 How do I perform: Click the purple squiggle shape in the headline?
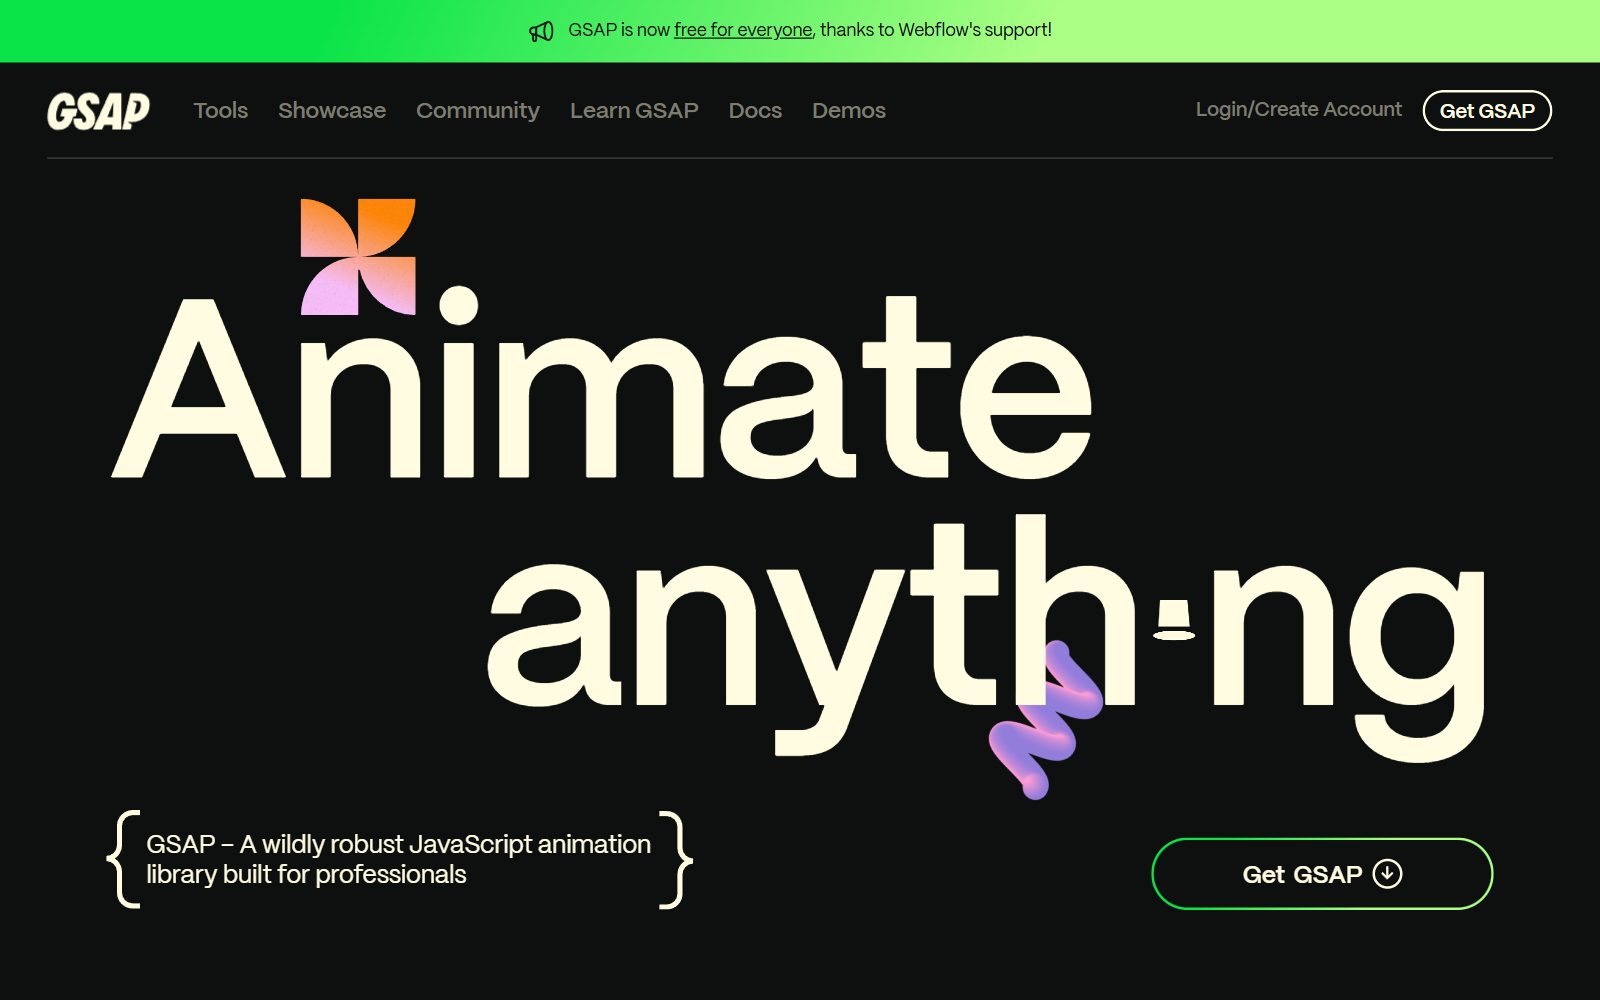1045,720
